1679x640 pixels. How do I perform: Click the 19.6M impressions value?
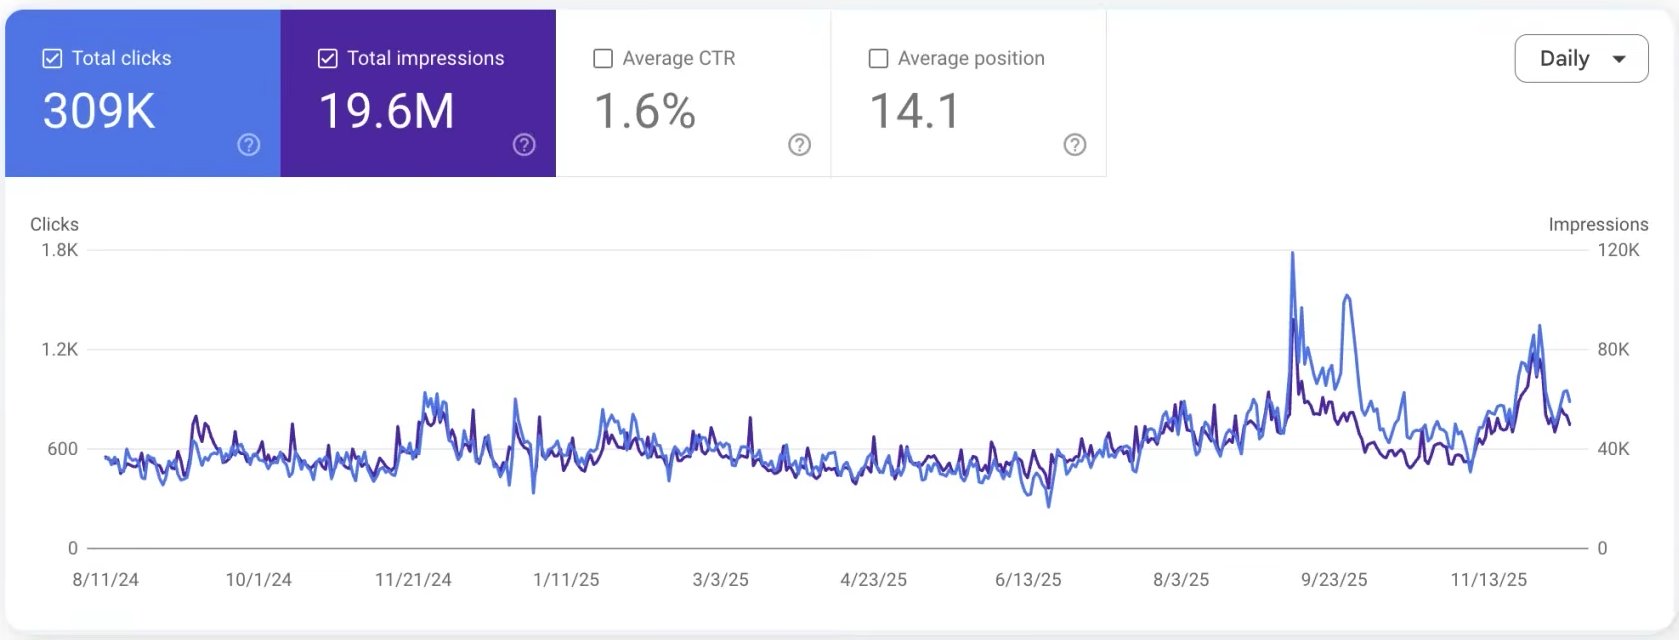[389, 112]
